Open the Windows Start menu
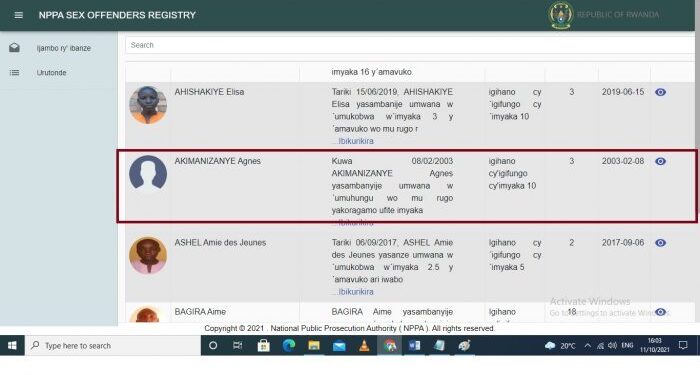The height and width of the screenshot is (375, 700). (12, 346)
